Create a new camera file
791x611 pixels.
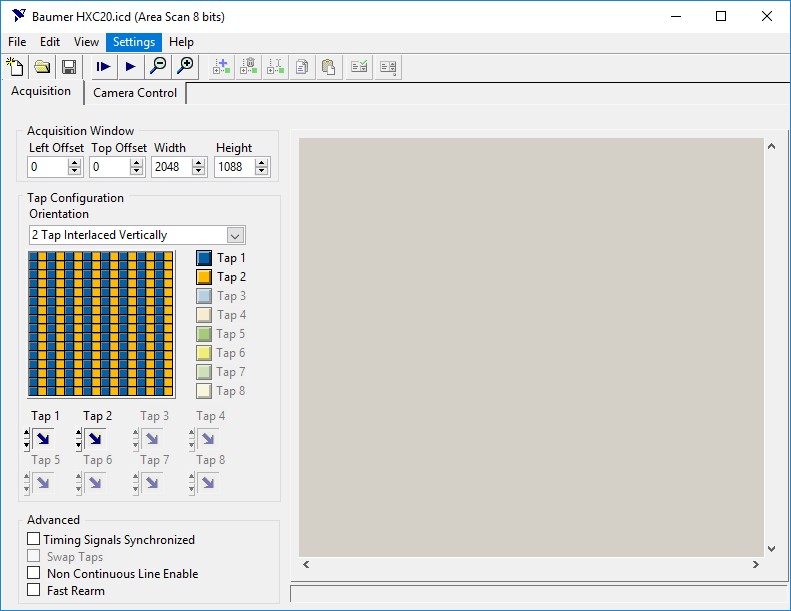15,67
